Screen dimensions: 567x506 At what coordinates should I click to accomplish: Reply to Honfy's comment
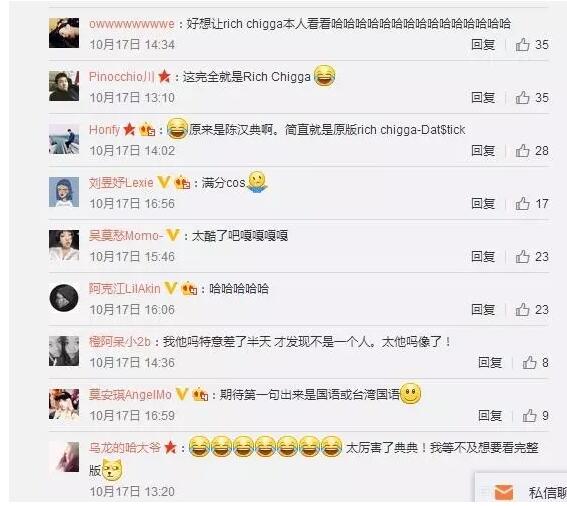click(x=483, y=151)
